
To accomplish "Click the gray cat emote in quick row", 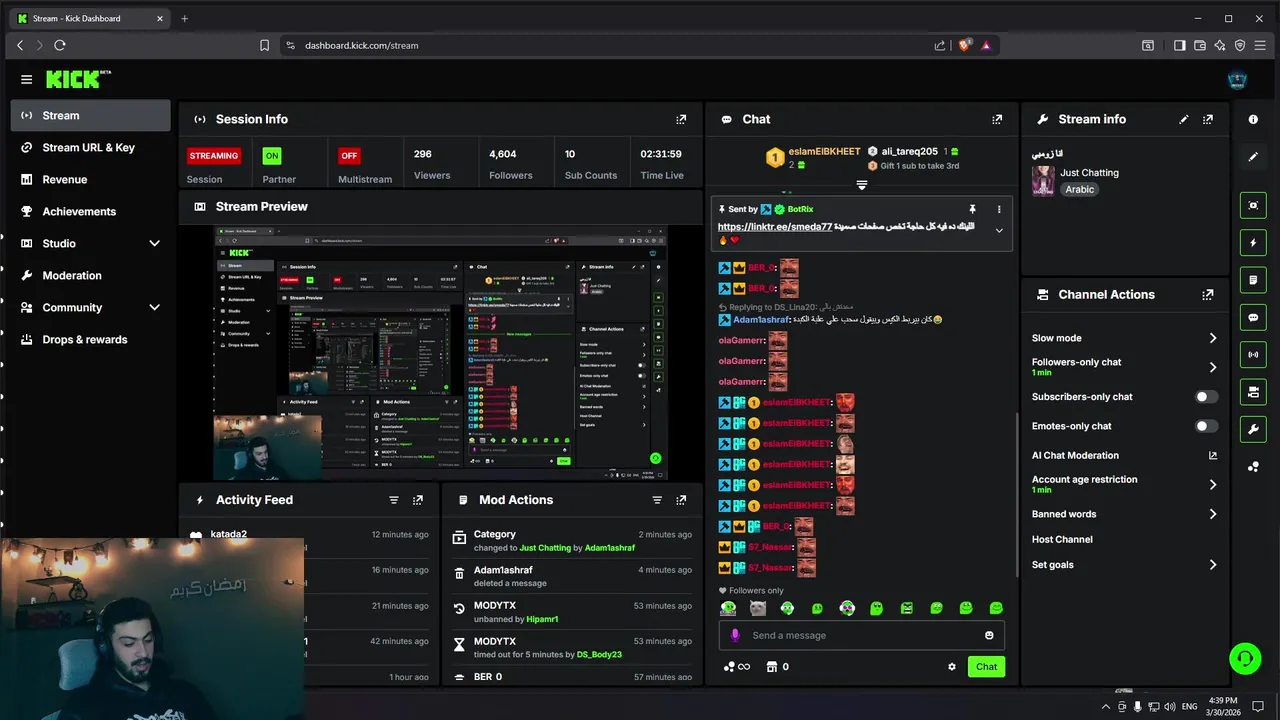I will tap(758, 608).
